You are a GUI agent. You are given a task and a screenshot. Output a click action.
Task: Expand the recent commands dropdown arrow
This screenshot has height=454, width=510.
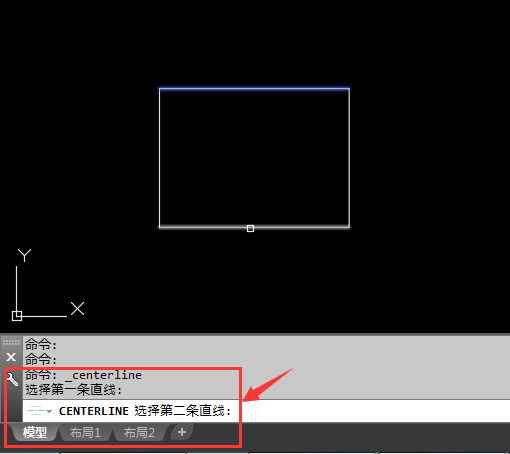point(49,411)
